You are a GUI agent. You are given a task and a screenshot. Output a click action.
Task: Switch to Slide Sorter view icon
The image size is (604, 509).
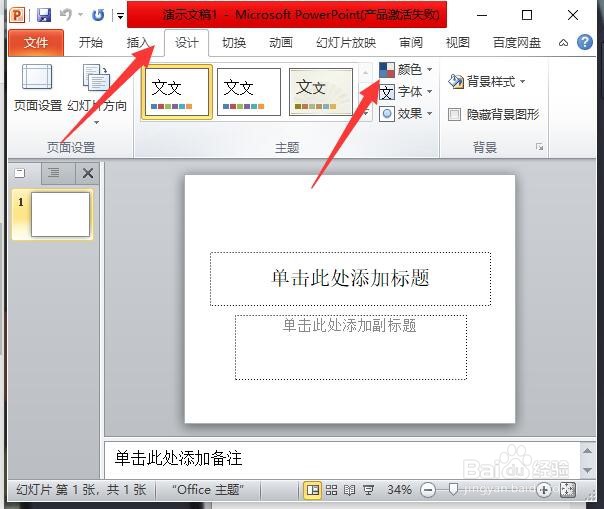pyautogui.click(x=331, y=490)
